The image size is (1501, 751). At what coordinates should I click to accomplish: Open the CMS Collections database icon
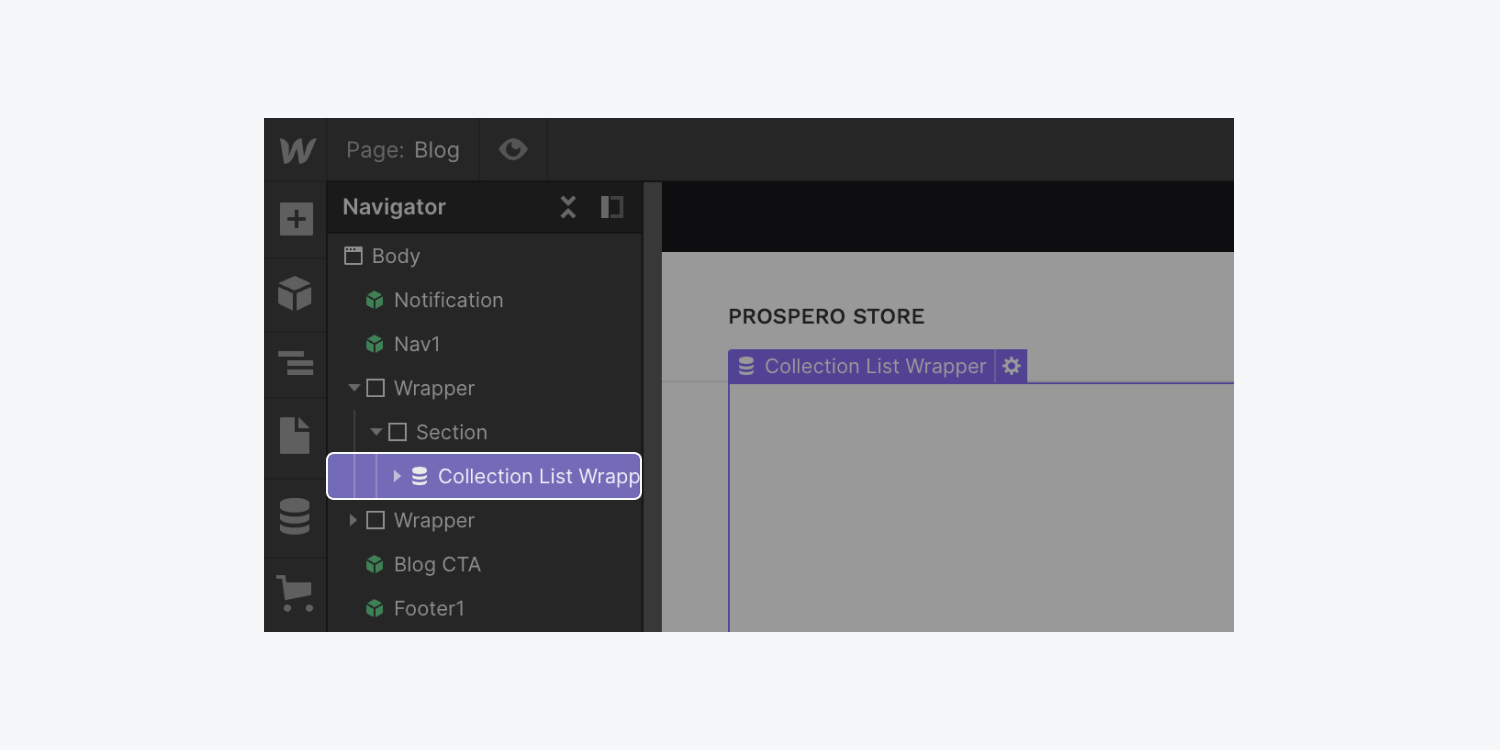tap(295, 517)
